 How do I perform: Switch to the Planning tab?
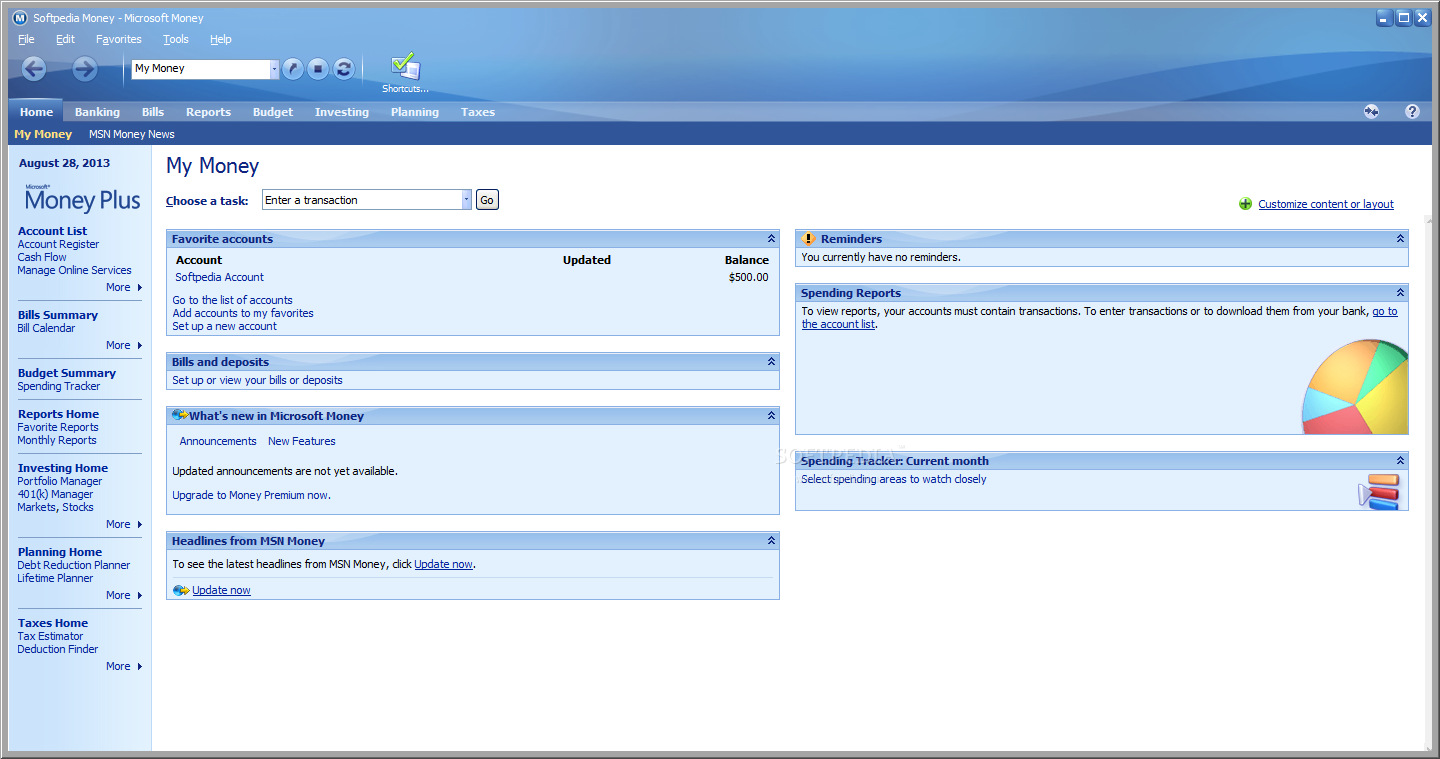click(x=415, y=112)
